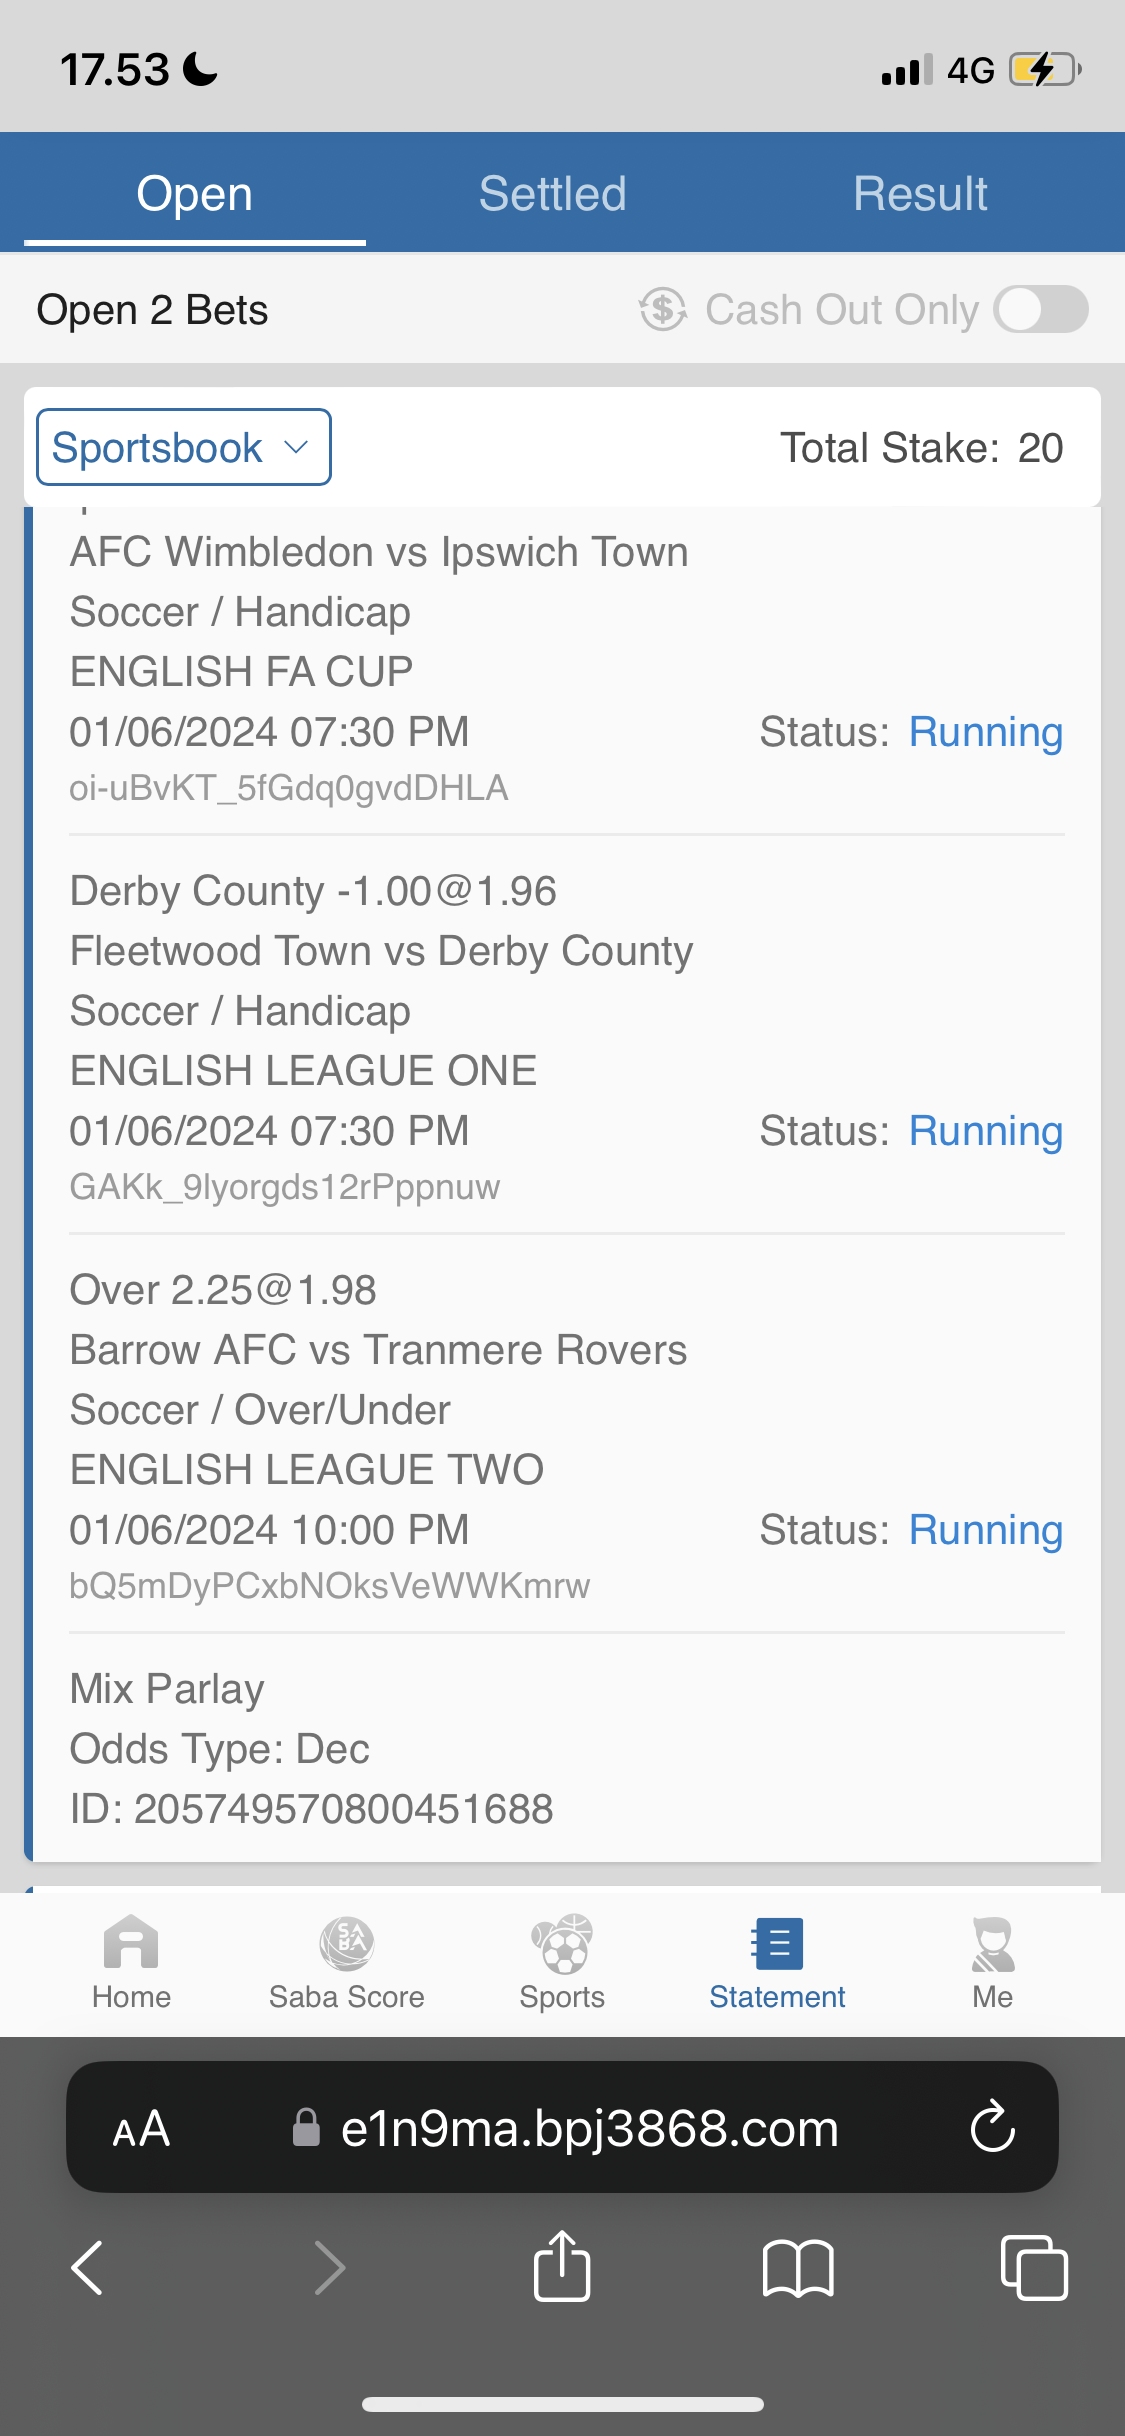1125x2436 pixels.
Task: Open the AA text size menu
Action: pyautogui.click(x=141, y=2128)
